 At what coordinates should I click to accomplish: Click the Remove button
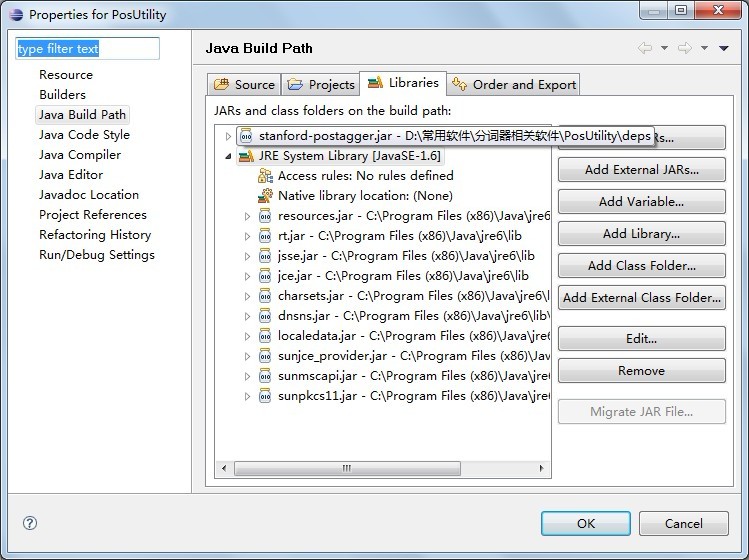(x=642, y=371)
